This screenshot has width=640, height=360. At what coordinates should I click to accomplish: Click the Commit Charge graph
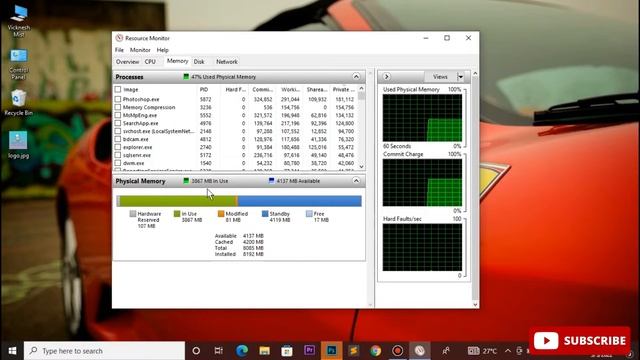(x=422, y=183)
